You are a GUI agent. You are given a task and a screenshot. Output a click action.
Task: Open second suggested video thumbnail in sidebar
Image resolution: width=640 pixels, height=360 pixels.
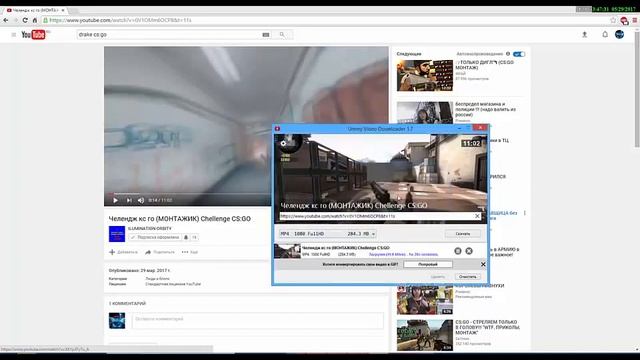tap(424, 112)
